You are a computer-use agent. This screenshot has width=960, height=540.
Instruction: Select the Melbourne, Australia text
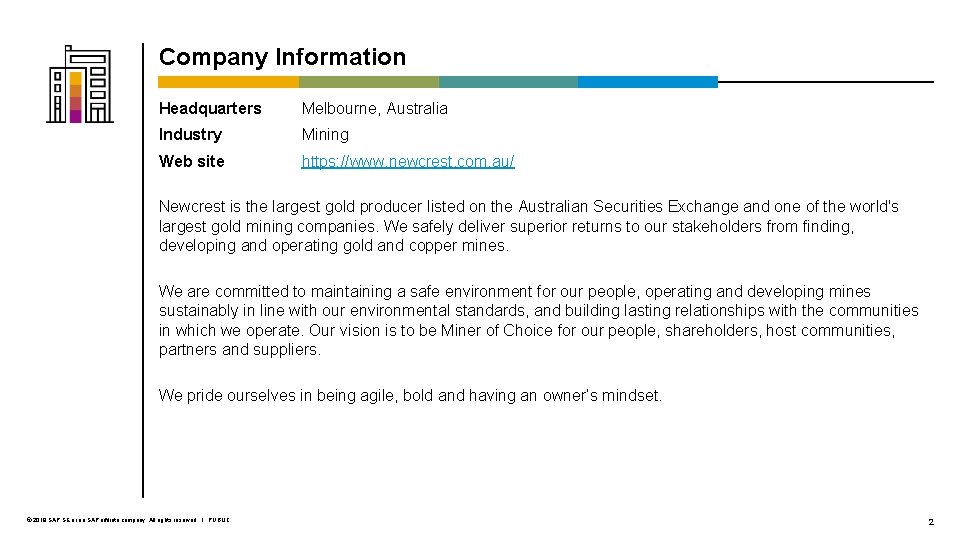pos(375,108)
